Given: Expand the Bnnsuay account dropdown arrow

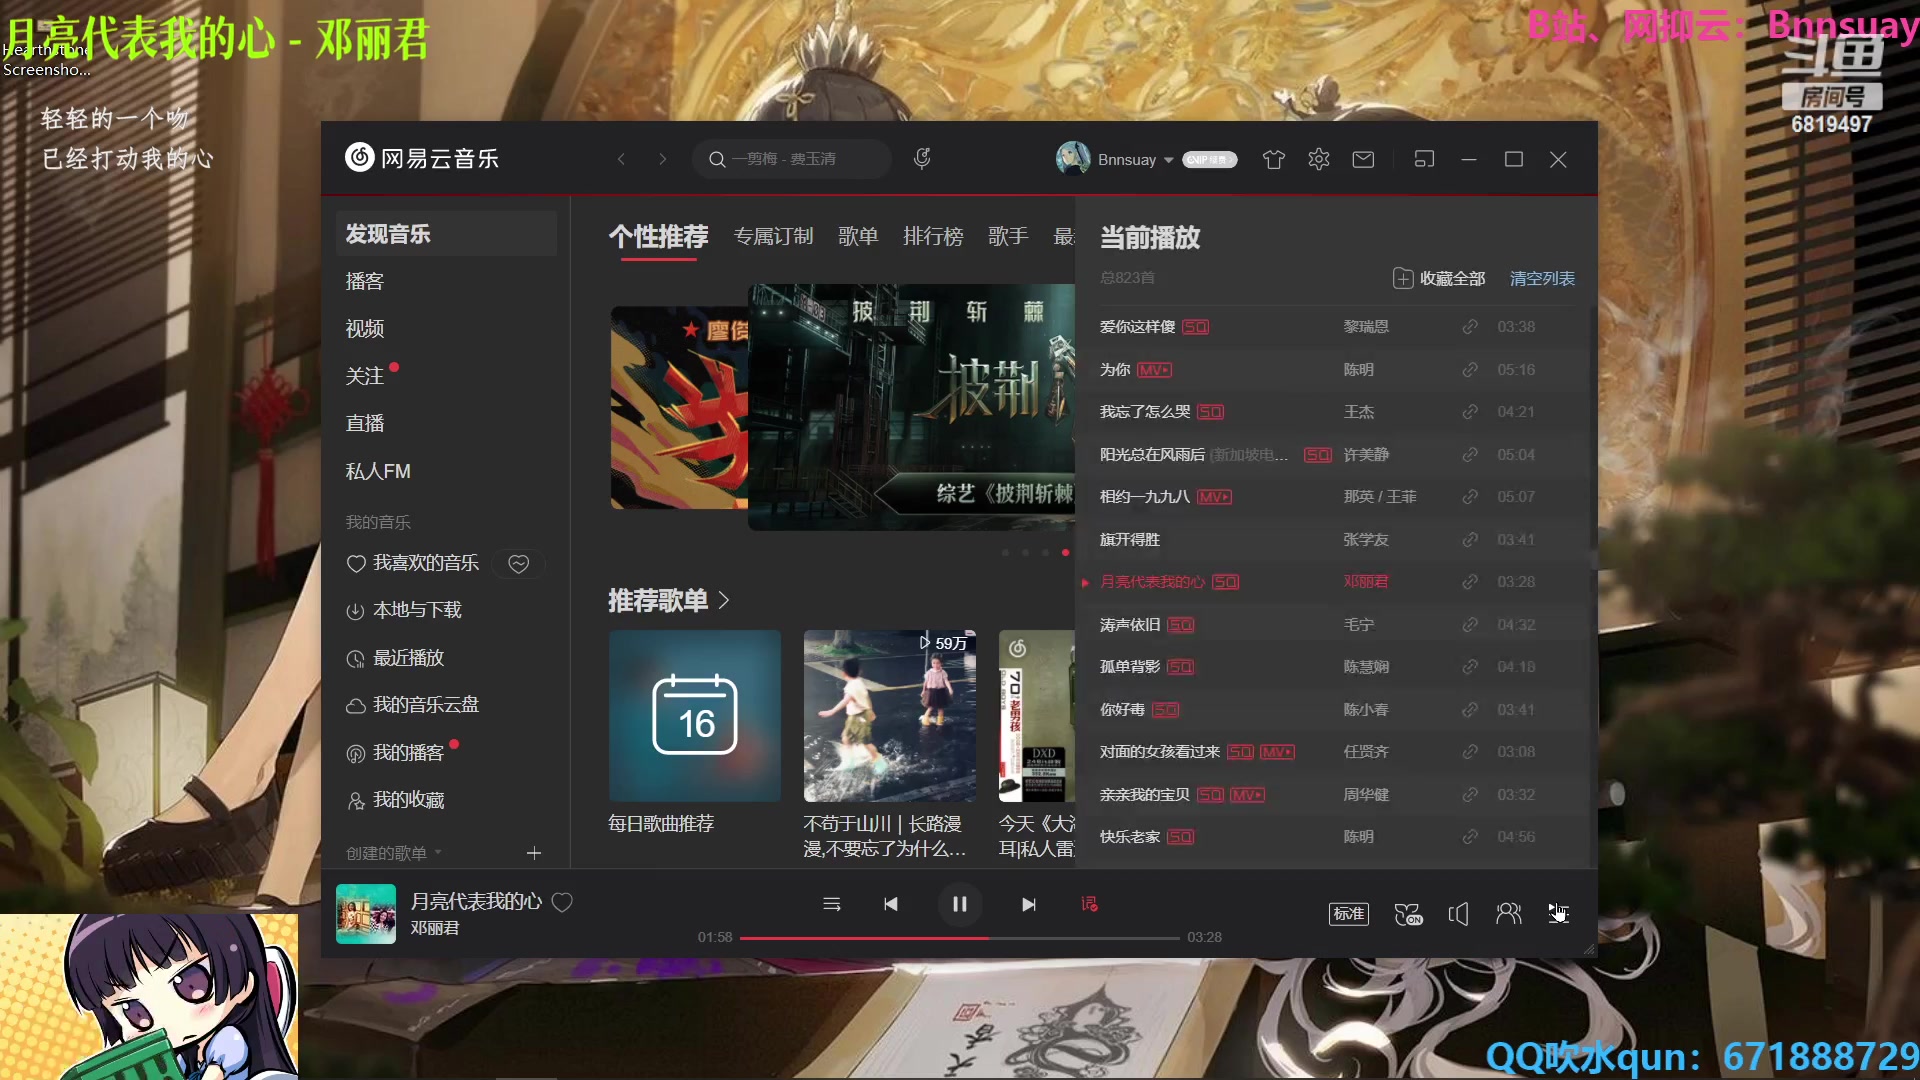Looking at the screenshot, I should [1168, 160].
